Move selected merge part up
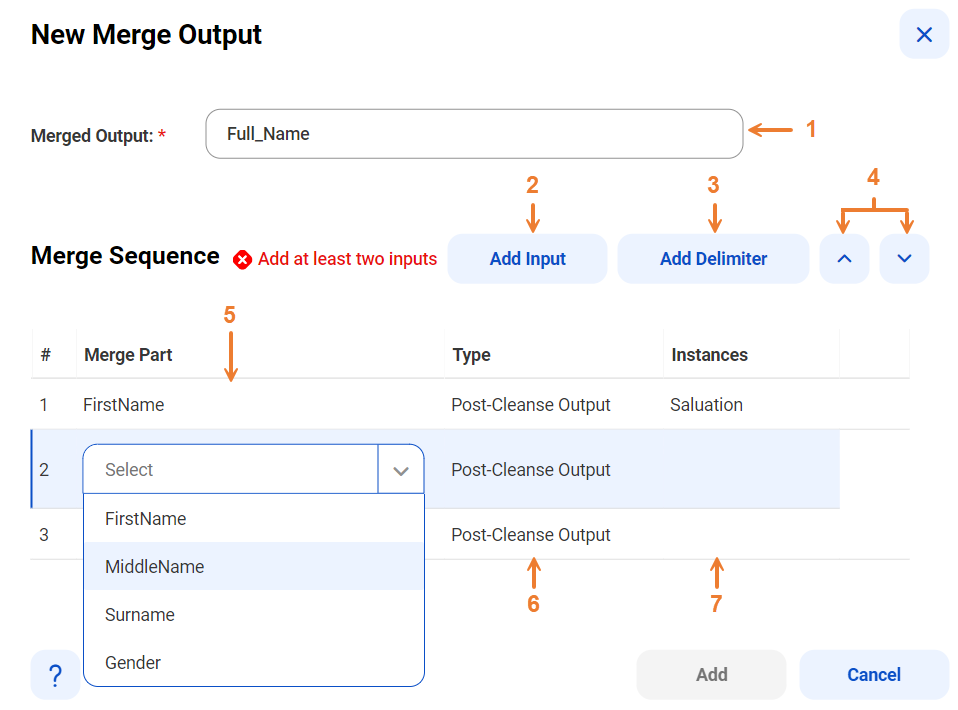Viewport: 958px width, 710px height. pos(844,258)
